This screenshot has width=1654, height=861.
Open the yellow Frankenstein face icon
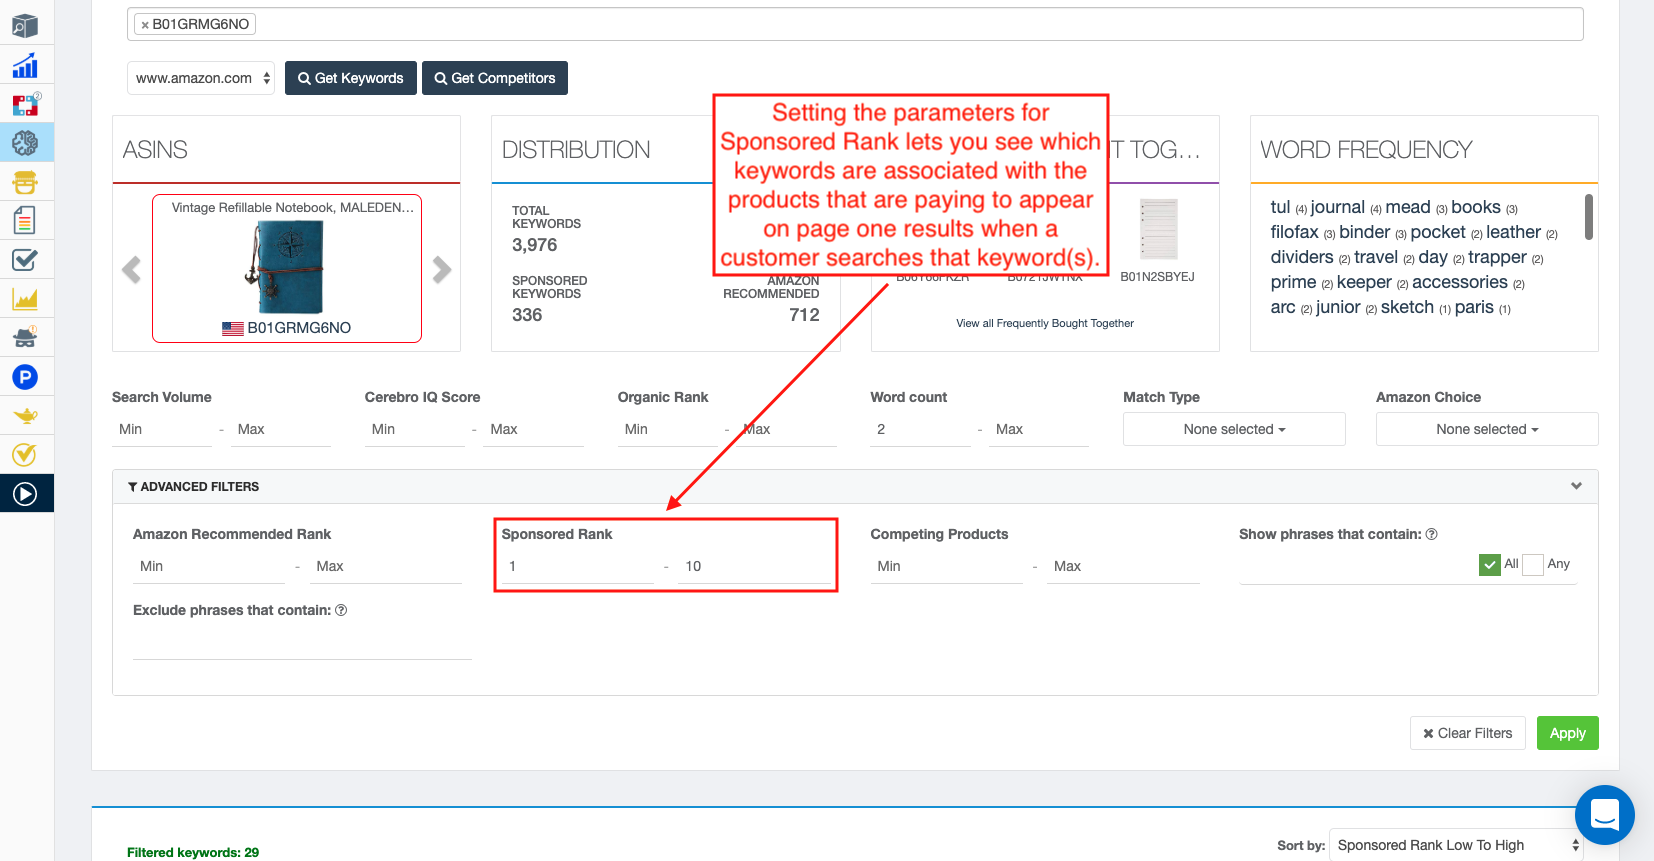25,182
